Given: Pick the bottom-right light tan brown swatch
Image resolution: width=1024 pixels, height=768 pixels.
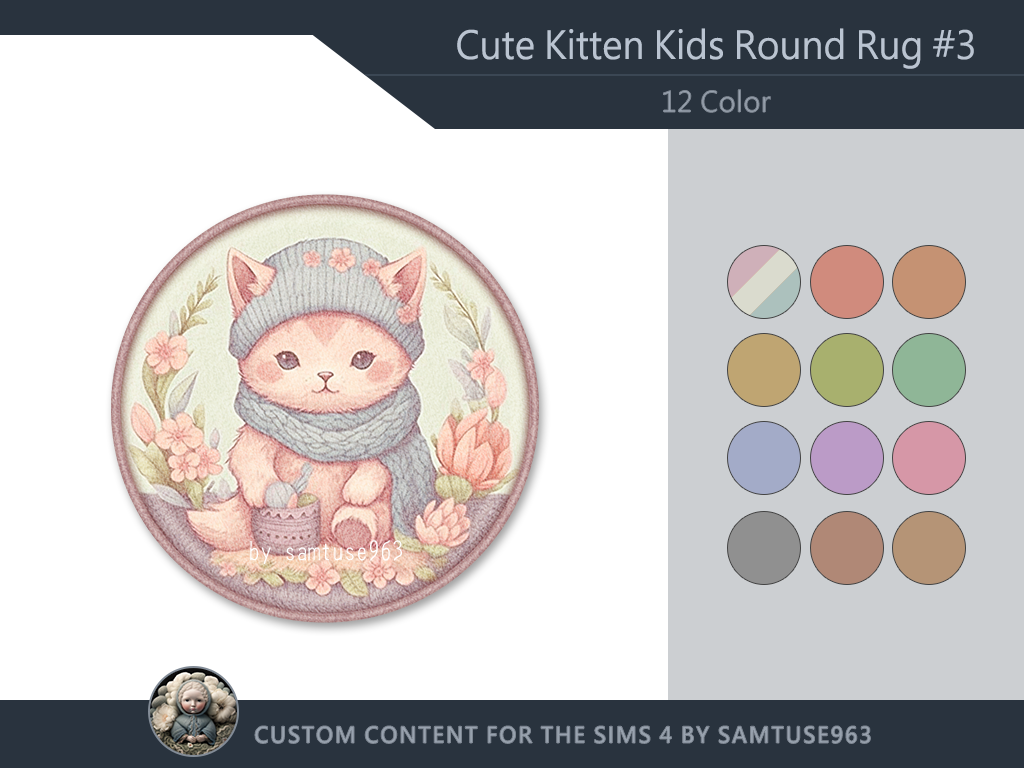Looking at the screenshot, I should (929, 548).
